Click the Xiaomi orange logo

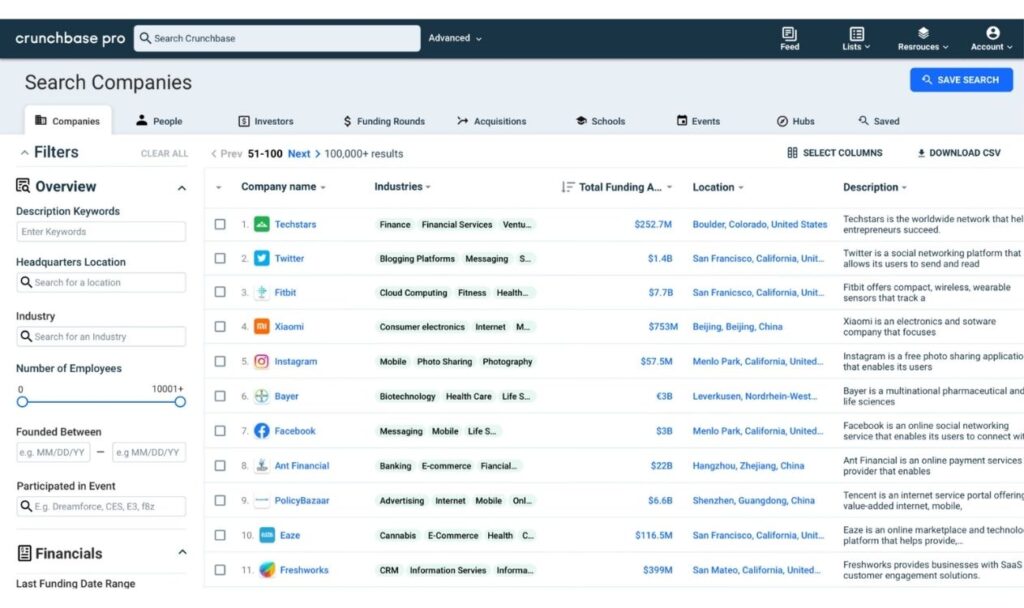[261, 326]
